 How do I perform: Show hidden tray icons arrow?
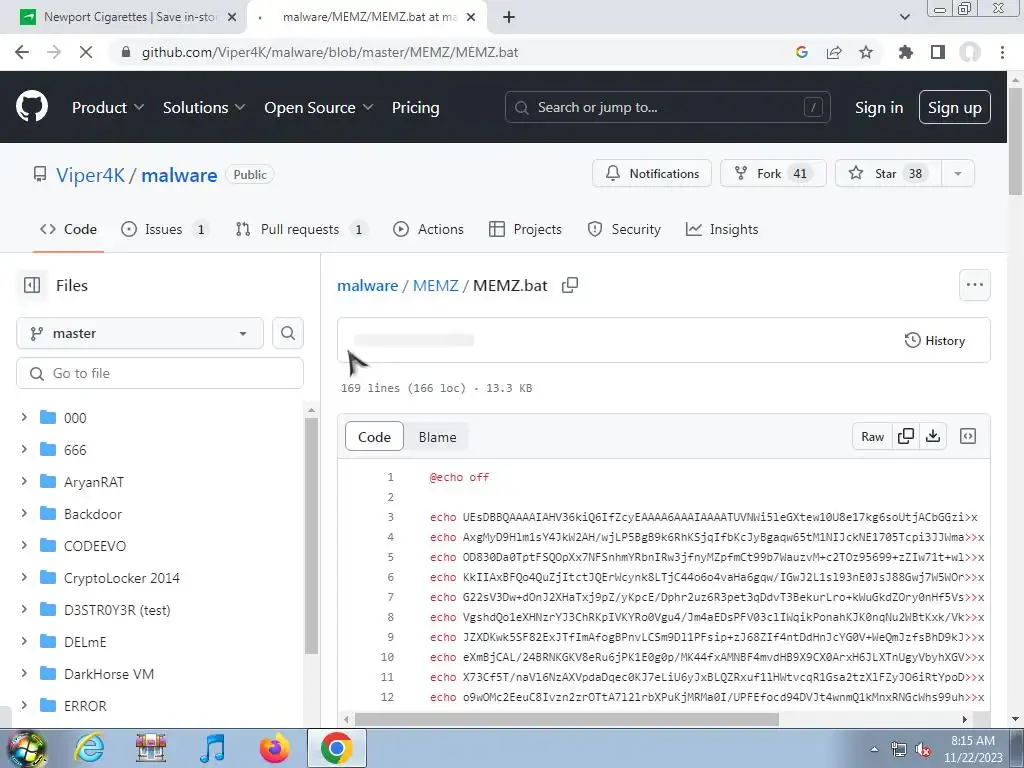[x=874, y=750]
